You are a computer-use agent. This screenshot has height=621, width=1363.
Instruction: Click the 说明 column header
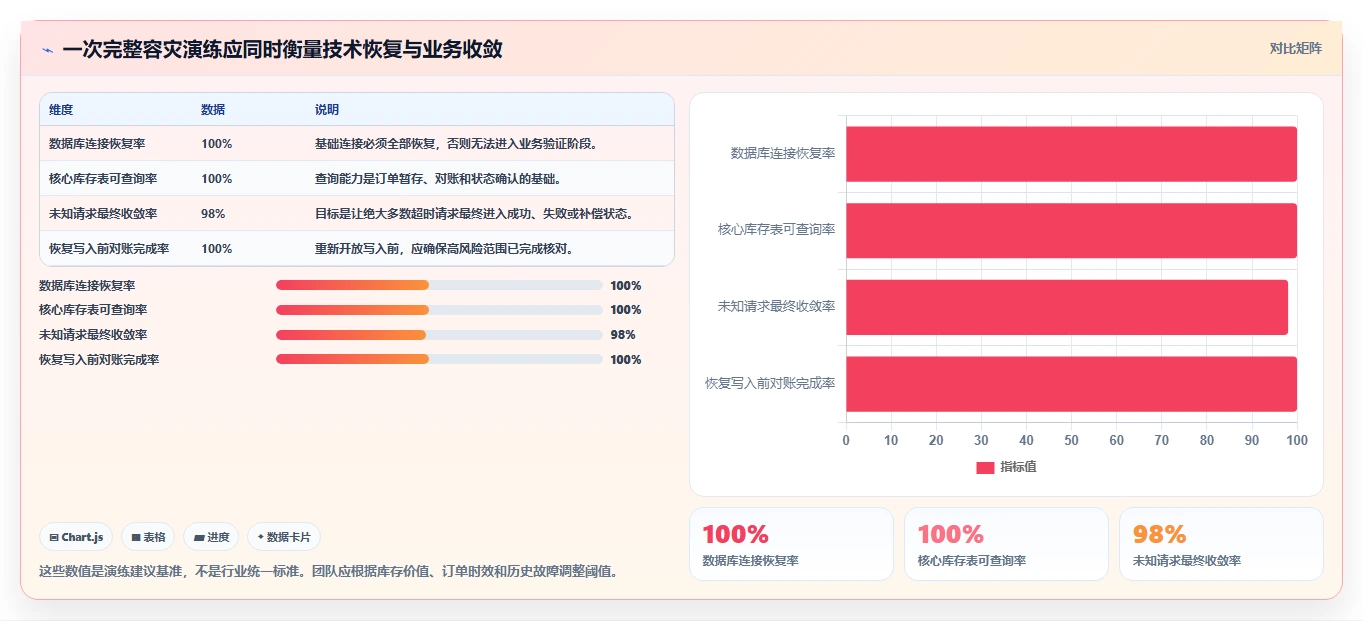(327, 109)
